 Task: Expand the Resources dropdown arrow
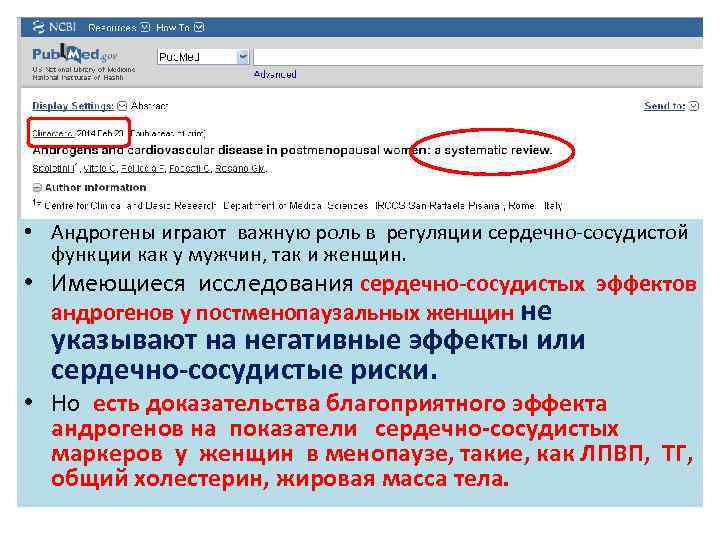click(x=145, y=28)
